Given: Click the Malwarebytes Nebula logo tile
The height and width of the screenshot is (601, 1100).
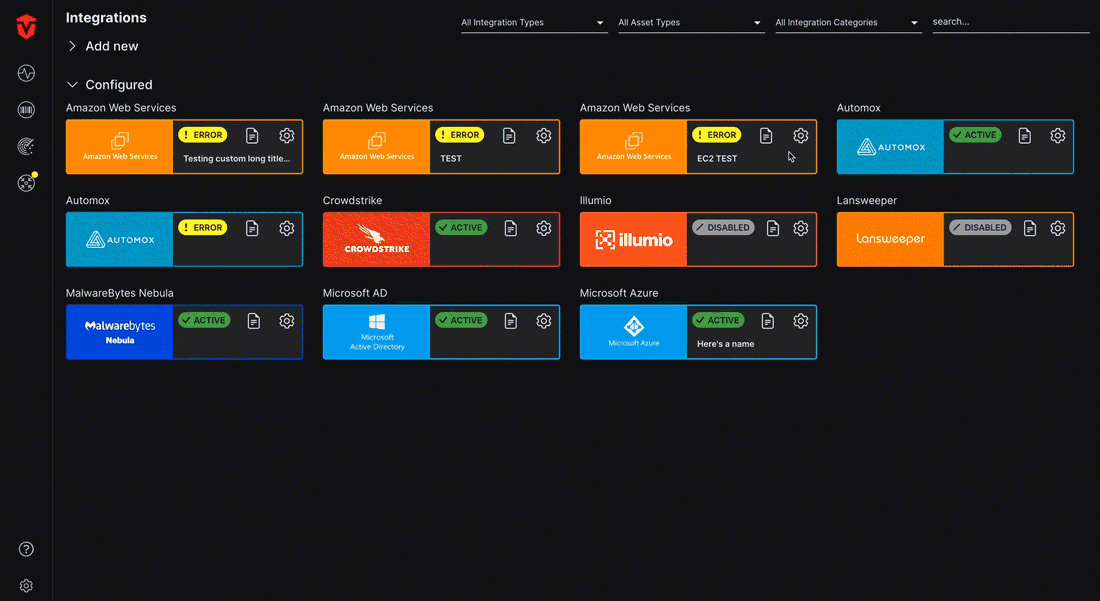Looking at the screenshot, I should click(120, 332).
